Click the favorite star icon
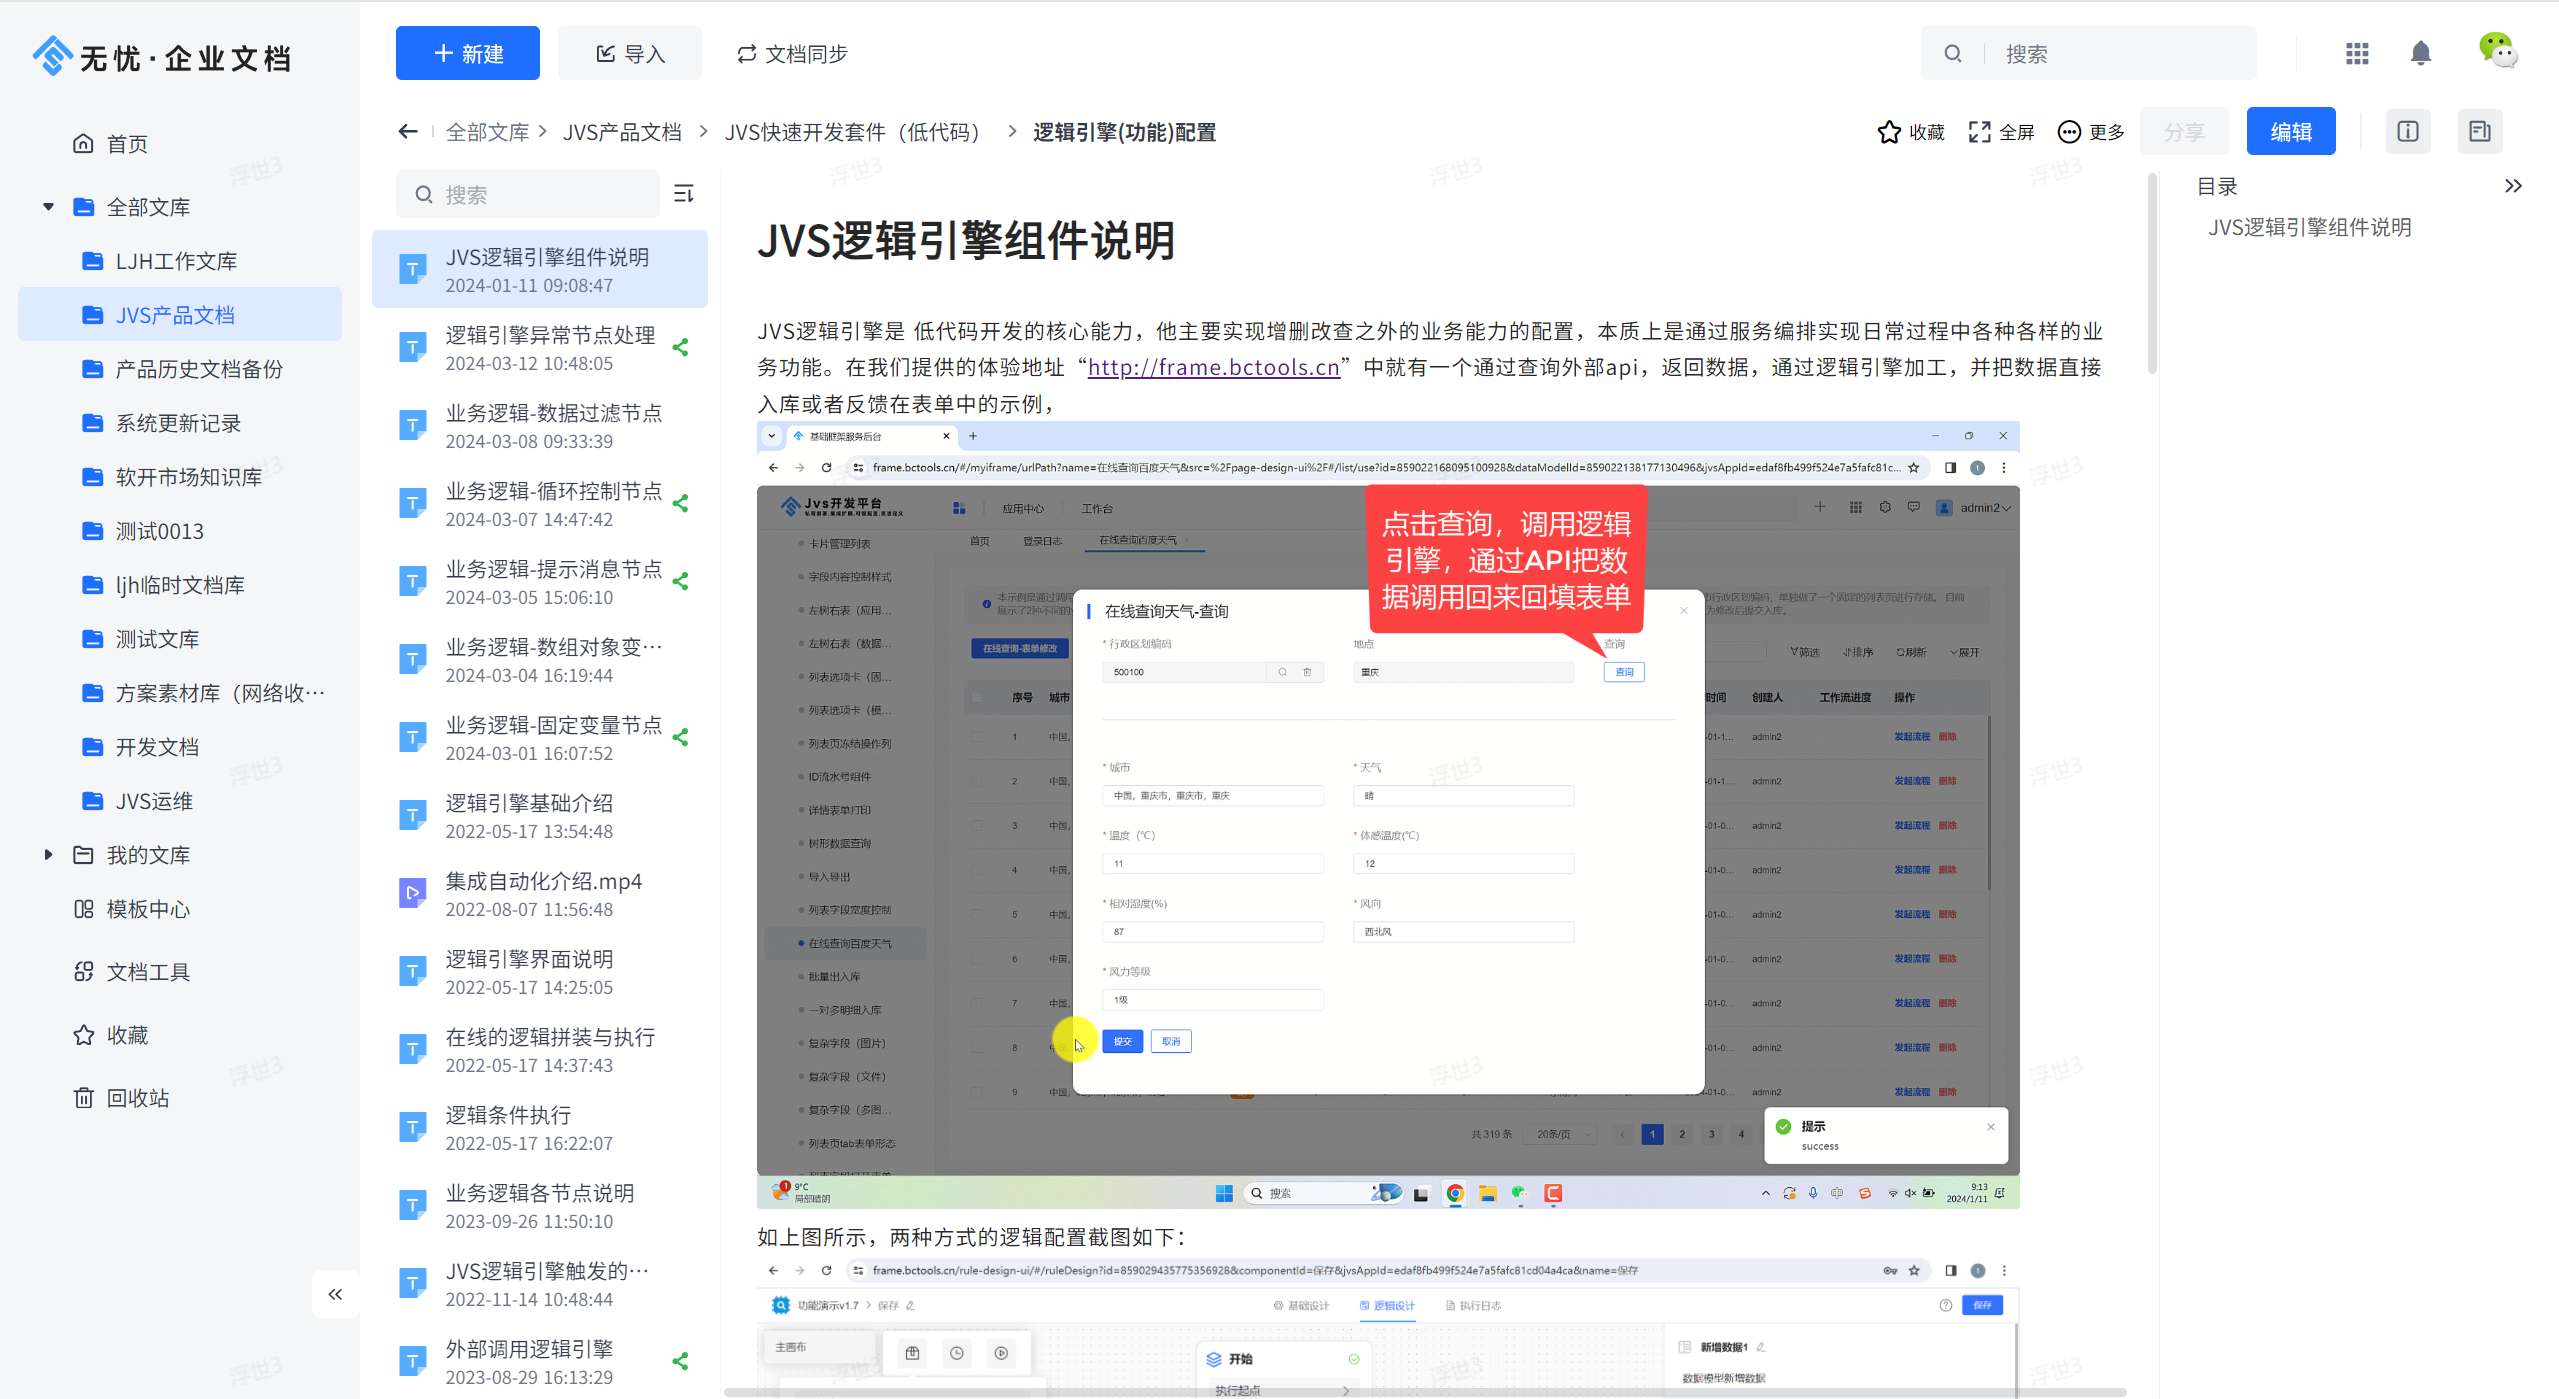This screenshot has width=2559, height=1399. [x=1889, y=132]
